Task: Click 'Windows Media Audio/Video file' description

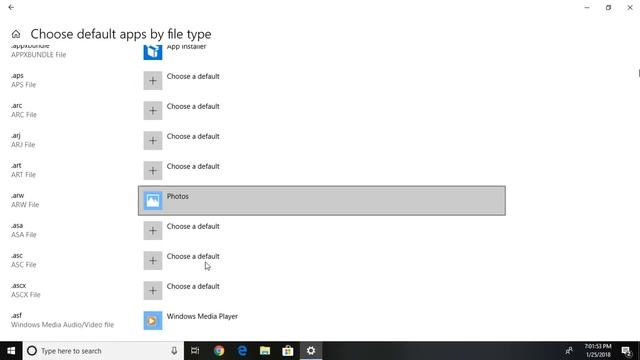Action: (62, 325)
